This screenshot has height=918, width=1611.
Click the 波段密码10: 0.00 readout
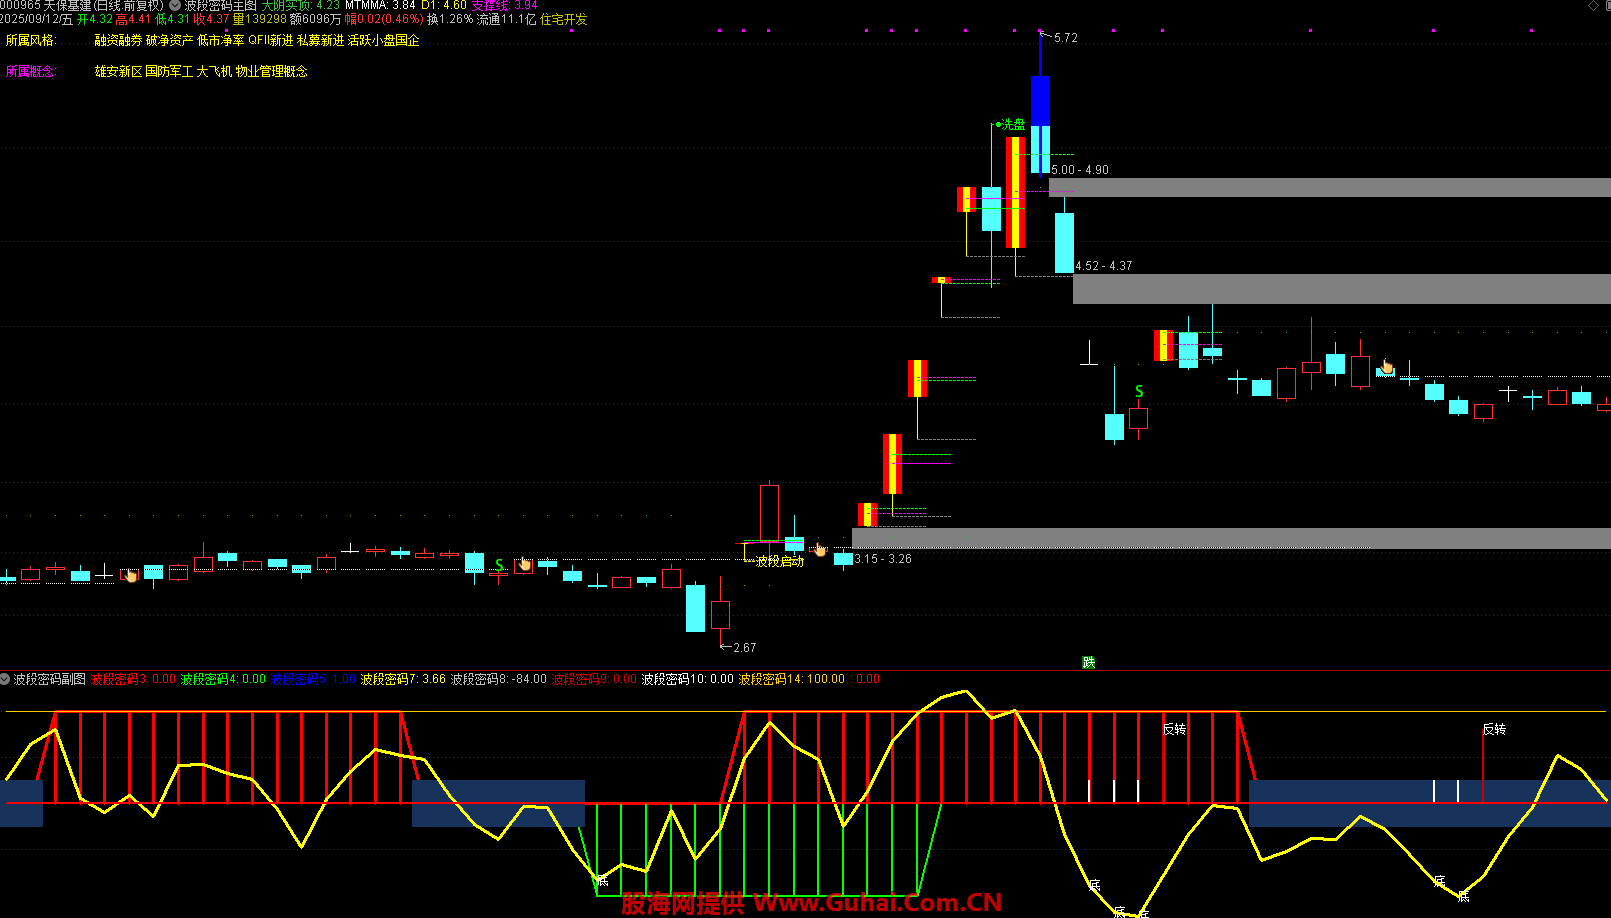point(688,679)
